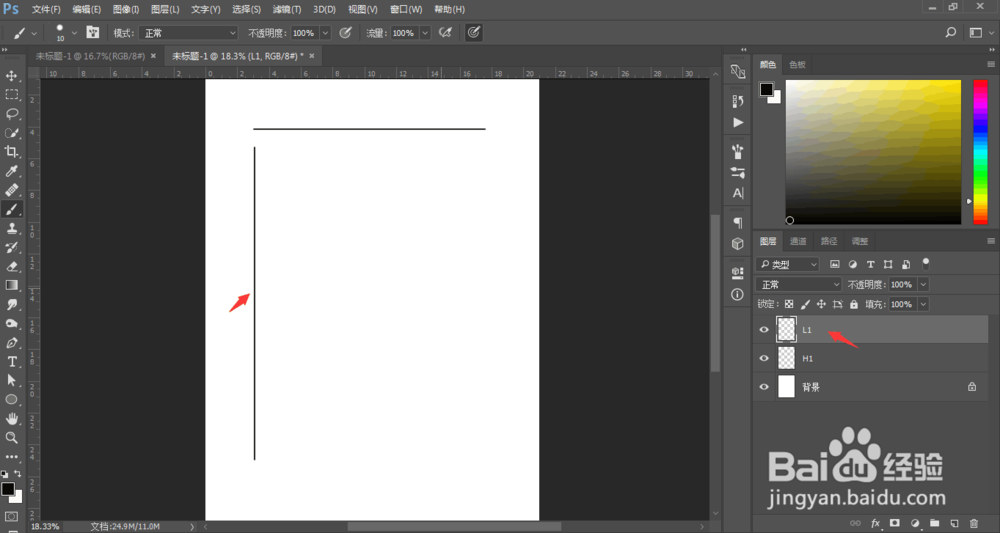
Task: Open tool preset picker arrow
Action: click(34, 33)
